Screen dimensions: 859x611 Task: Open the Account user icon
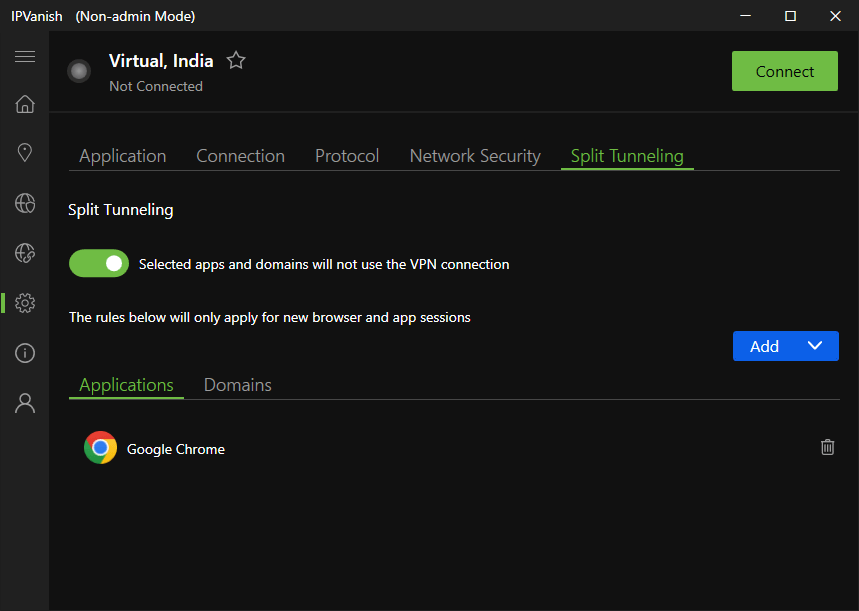coord(25,403)
